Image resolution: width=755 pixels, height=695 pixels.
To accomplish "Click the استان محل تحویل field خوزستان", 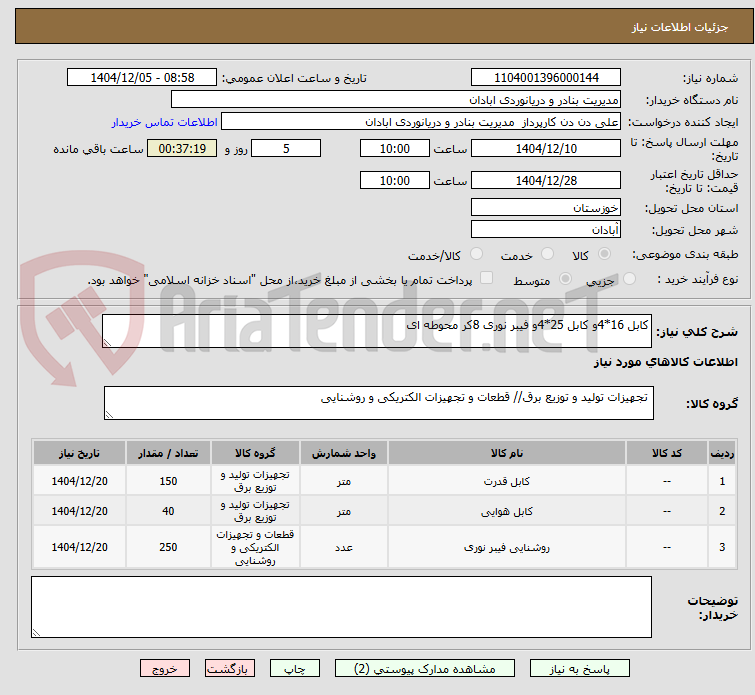I will tap(546, 208).
